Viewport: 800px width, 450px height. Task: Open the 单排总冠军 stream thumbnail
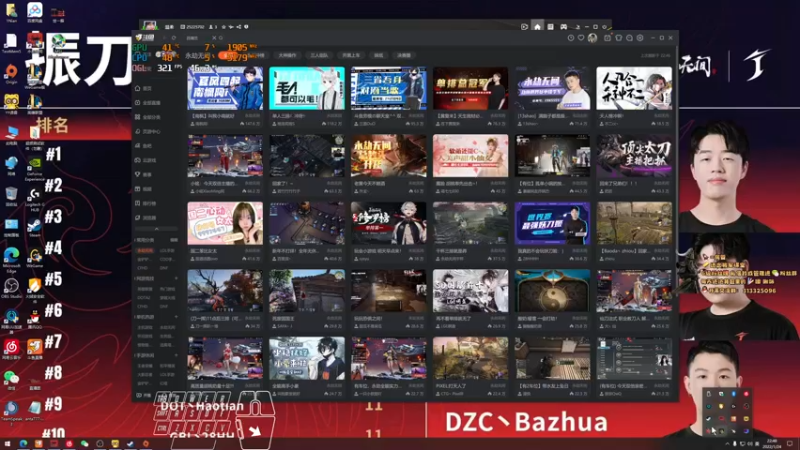pyautogui.click(x=470, y=88)
